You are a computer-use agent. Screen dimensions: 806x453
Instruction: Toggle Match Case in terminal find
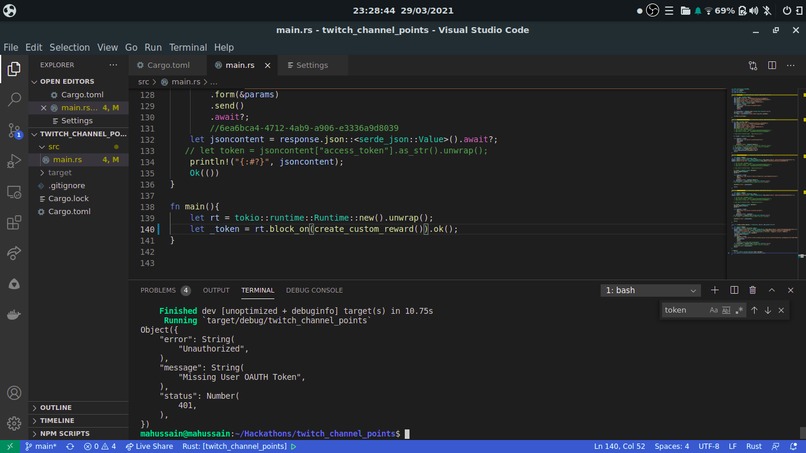[713, 310]
